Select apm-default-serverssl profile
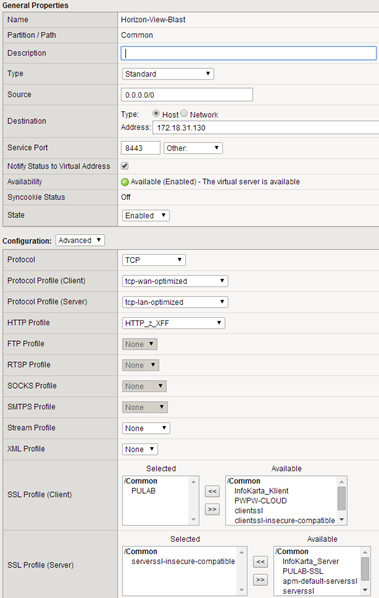This screenshot has height=598, width=379. pyautogui.click(x=320, y=581)
